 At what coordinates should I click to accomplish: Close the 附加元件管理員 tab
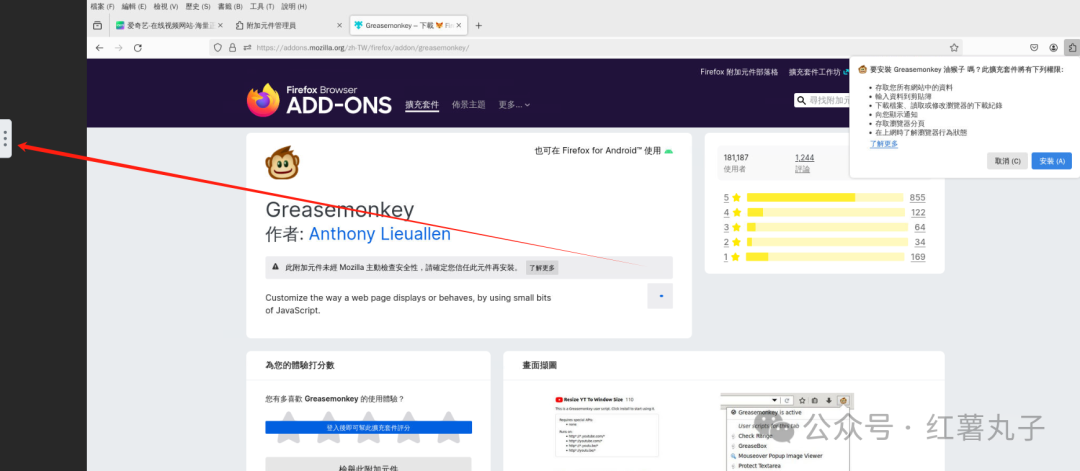tap(339, 25)
